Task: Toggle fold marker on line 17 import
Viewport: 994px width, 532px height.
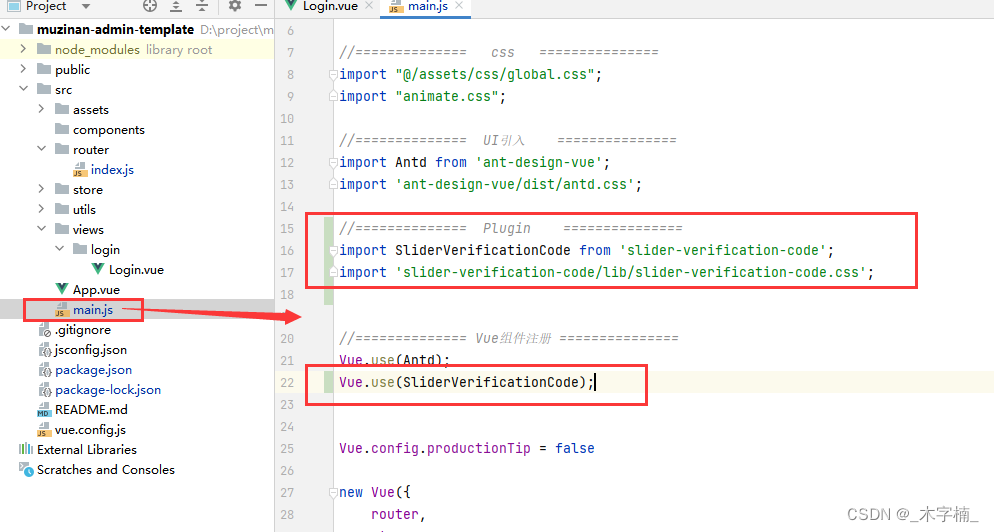Action: (333, 273)
